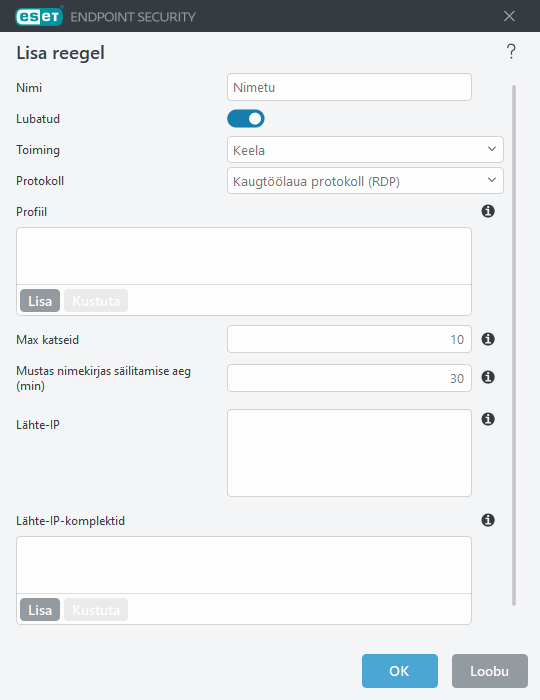Screen dimensions: 540x700
Task: Click the info icon next to Lähte-IP
Action: (x=488, y=419)
